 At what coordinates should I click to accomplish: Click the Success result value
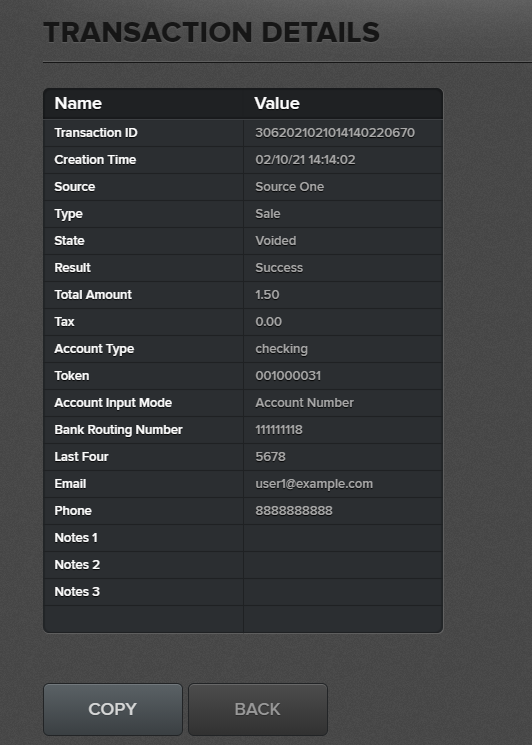pyautogui.click(x=279, y=268)
